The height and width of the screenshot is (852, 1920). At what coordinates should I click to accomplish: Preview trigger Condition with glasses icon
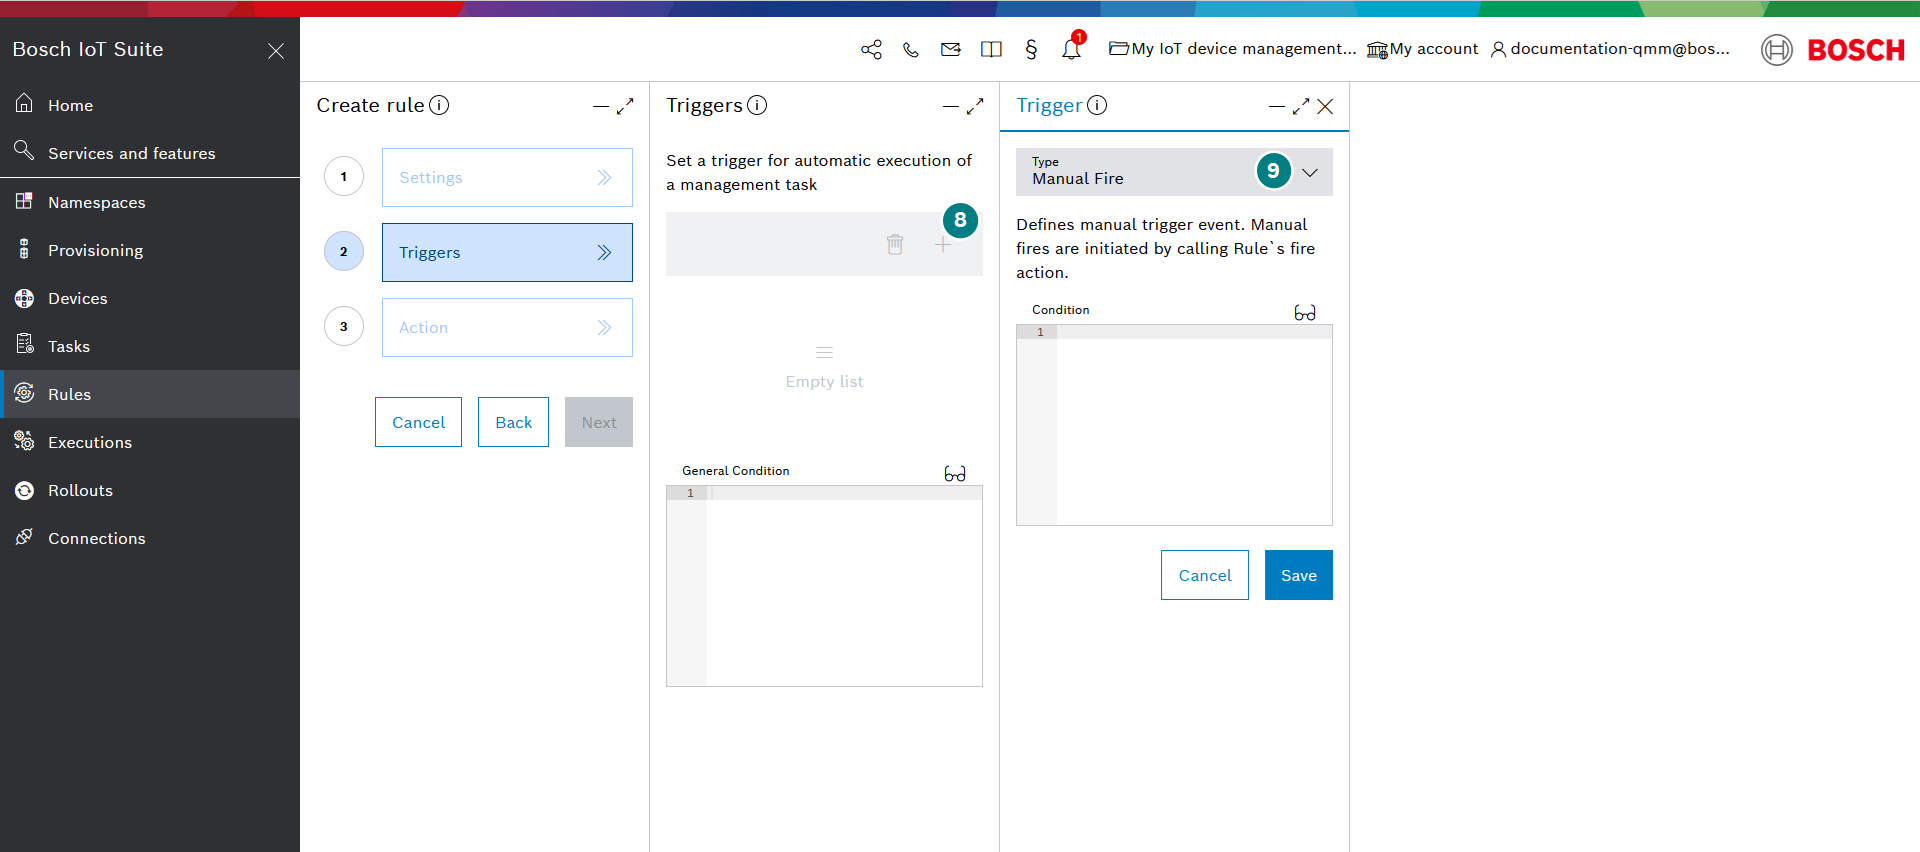point(1305,312)
